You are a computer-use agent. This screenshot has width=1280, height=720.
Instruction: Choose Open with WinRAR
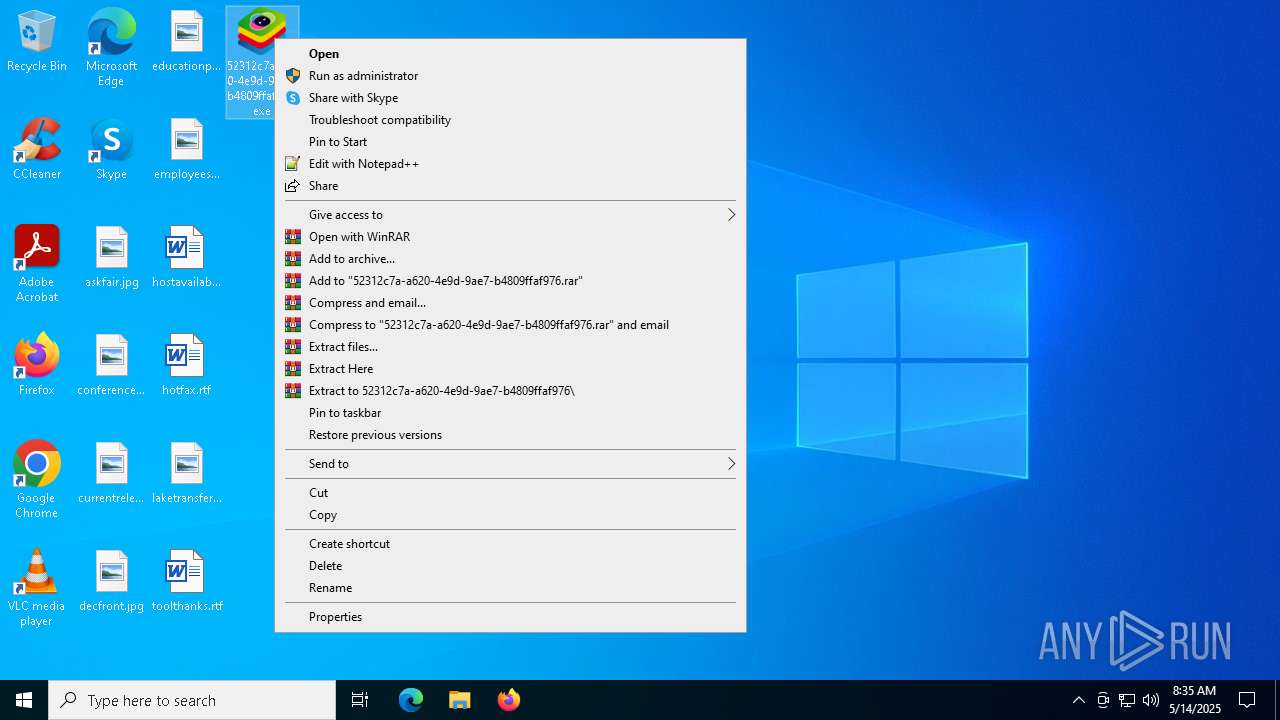coord(510,237)
